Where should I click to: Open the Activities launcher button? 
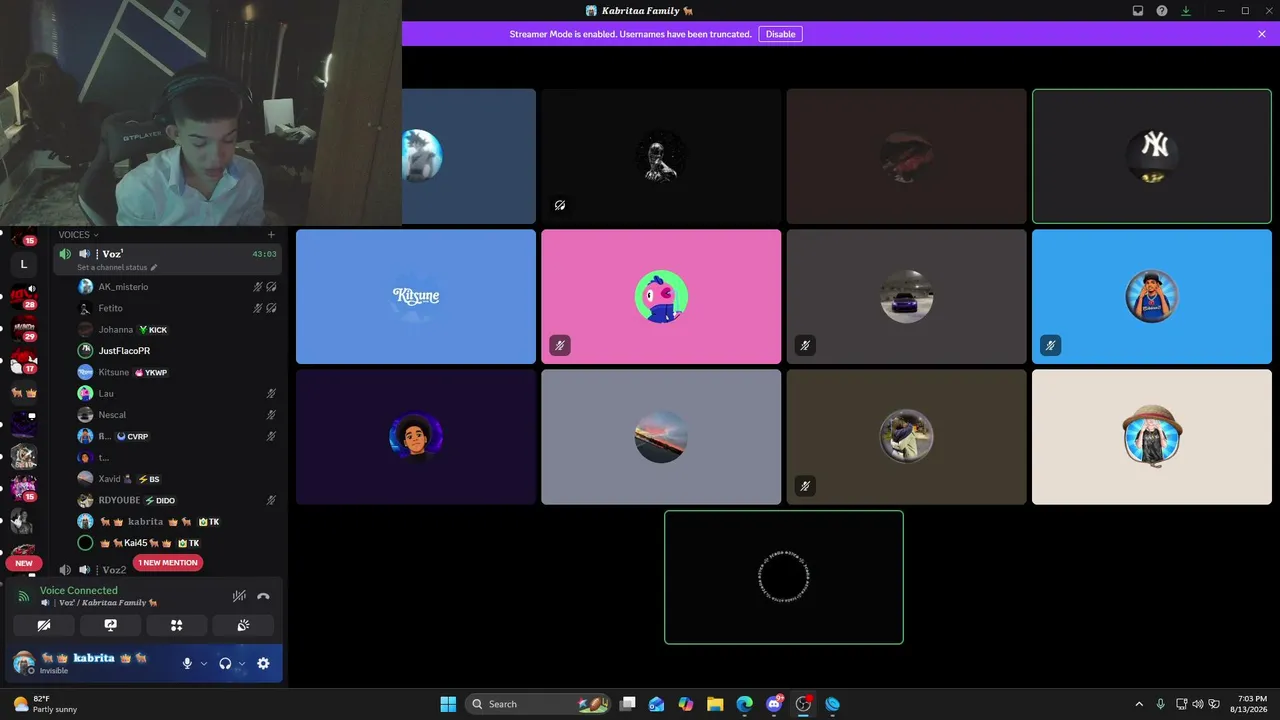click(x=177, y=625)
